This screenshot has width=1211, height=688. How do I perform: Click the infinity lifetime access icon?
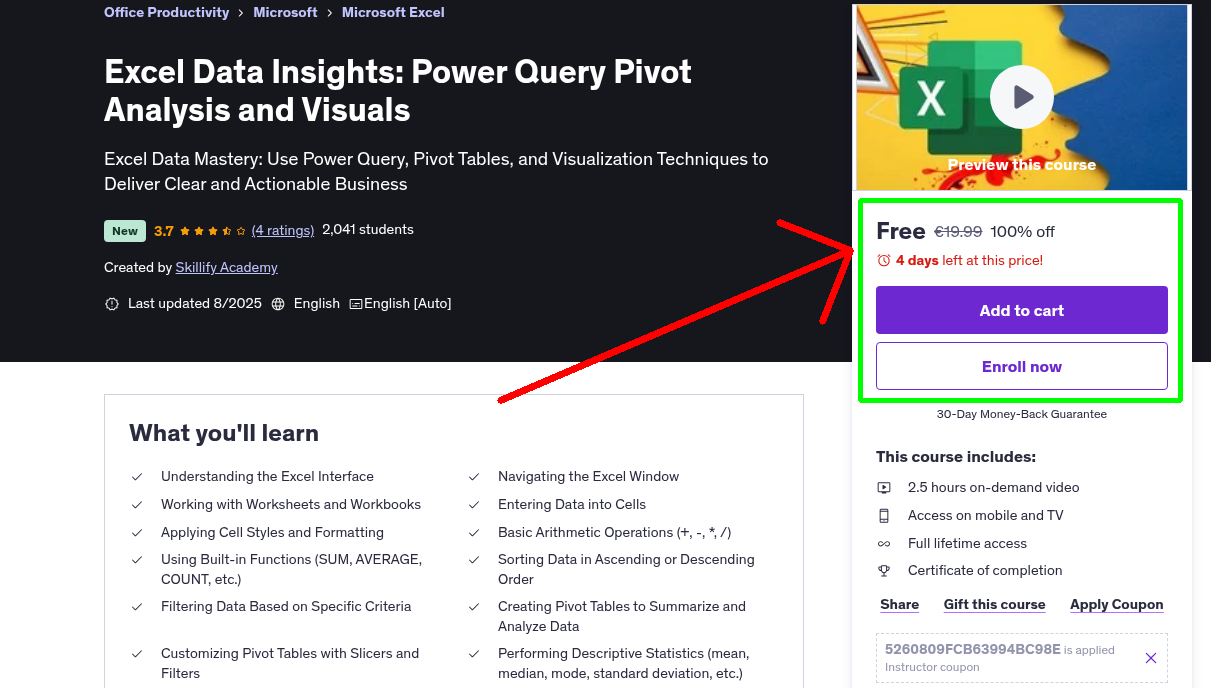tap(884, 544)
